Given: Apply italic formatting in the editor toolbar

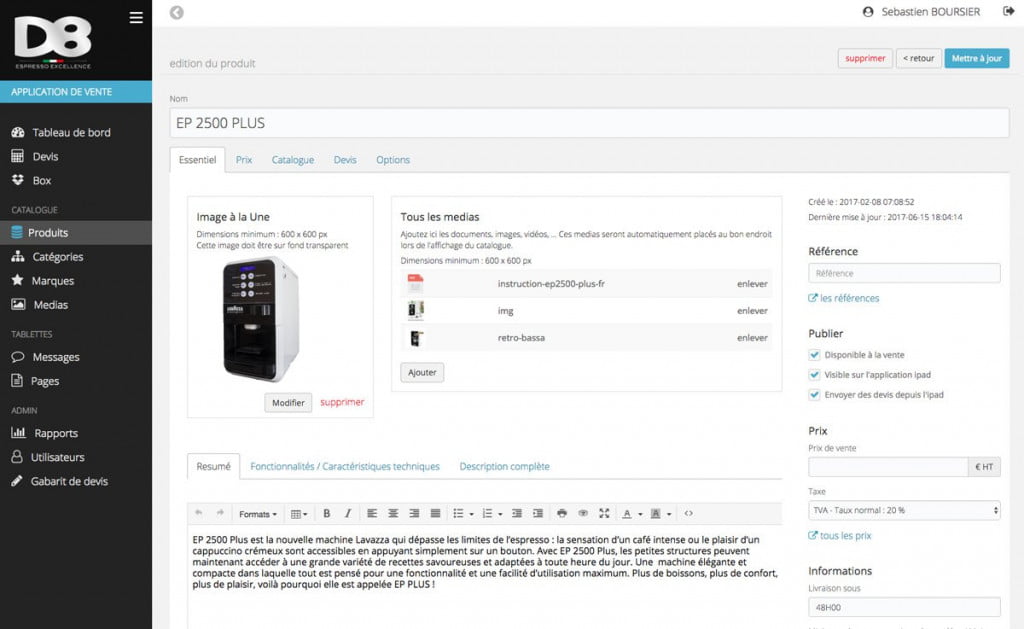Looking at the screenshot, I should [347, 513].
